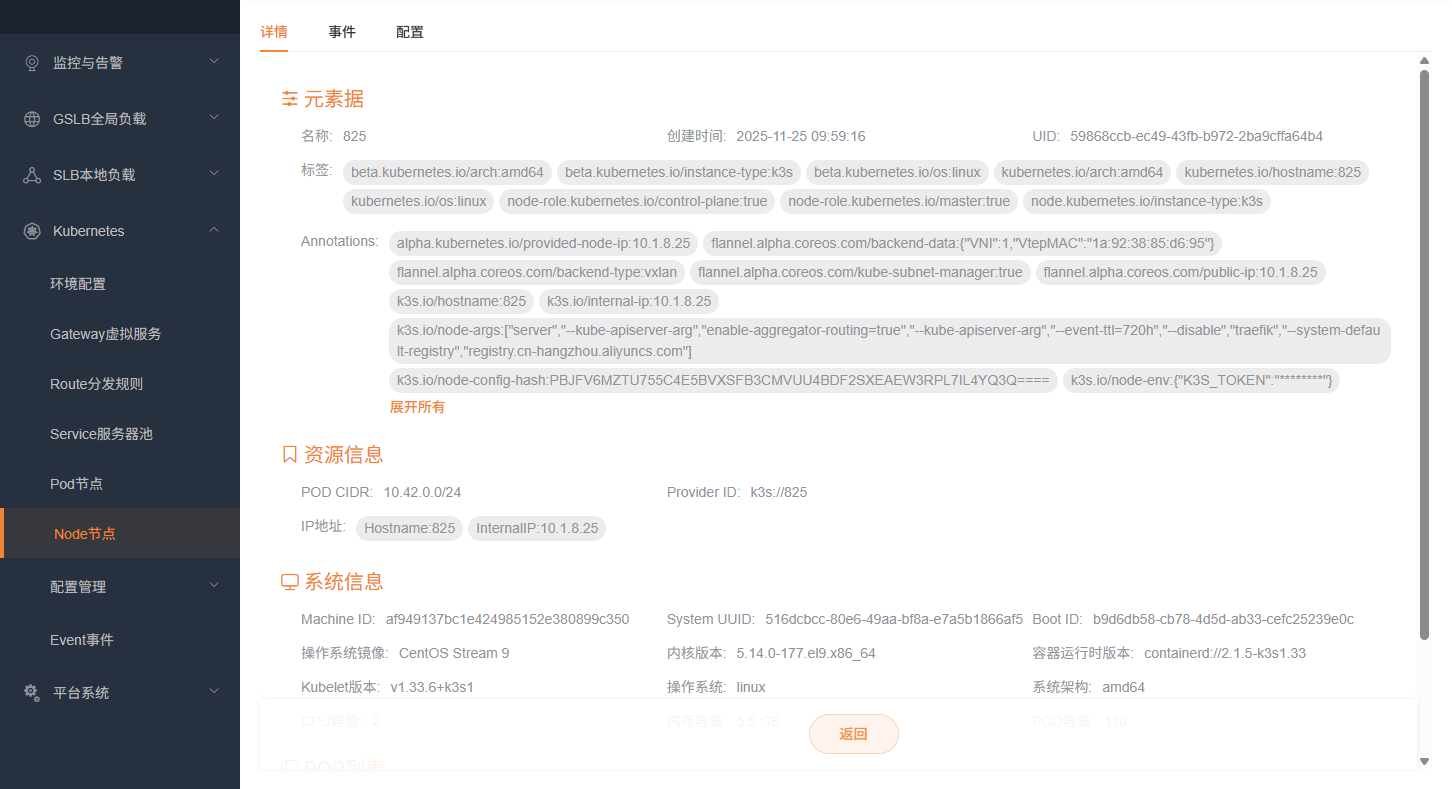Collapse the Kubernetes menu chevron

click(x=214, y=230)
